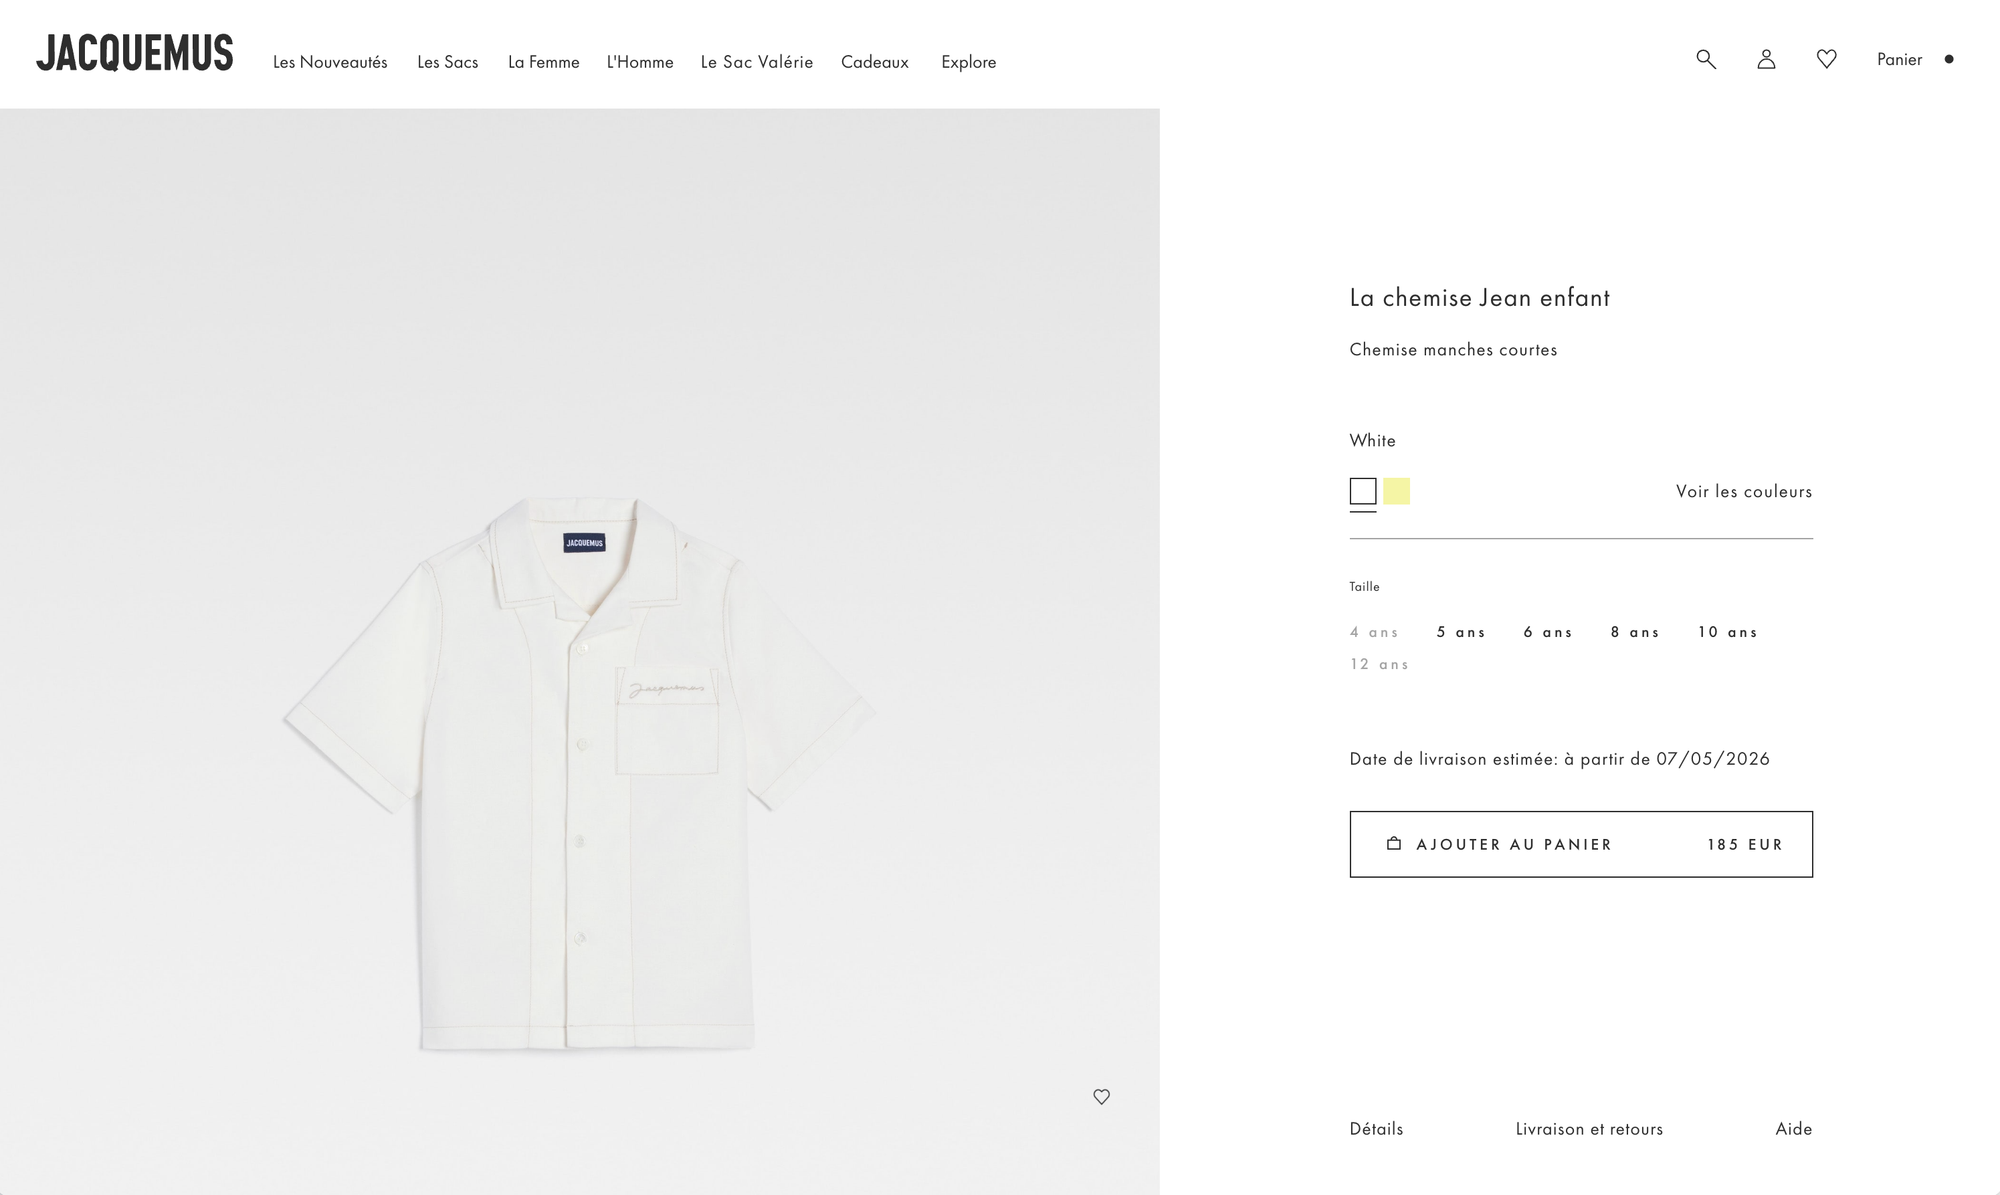Choose size 10 ans
Viewport: 2000px width, 1195px height.
pyautogui.click(x=1727, y=632)
